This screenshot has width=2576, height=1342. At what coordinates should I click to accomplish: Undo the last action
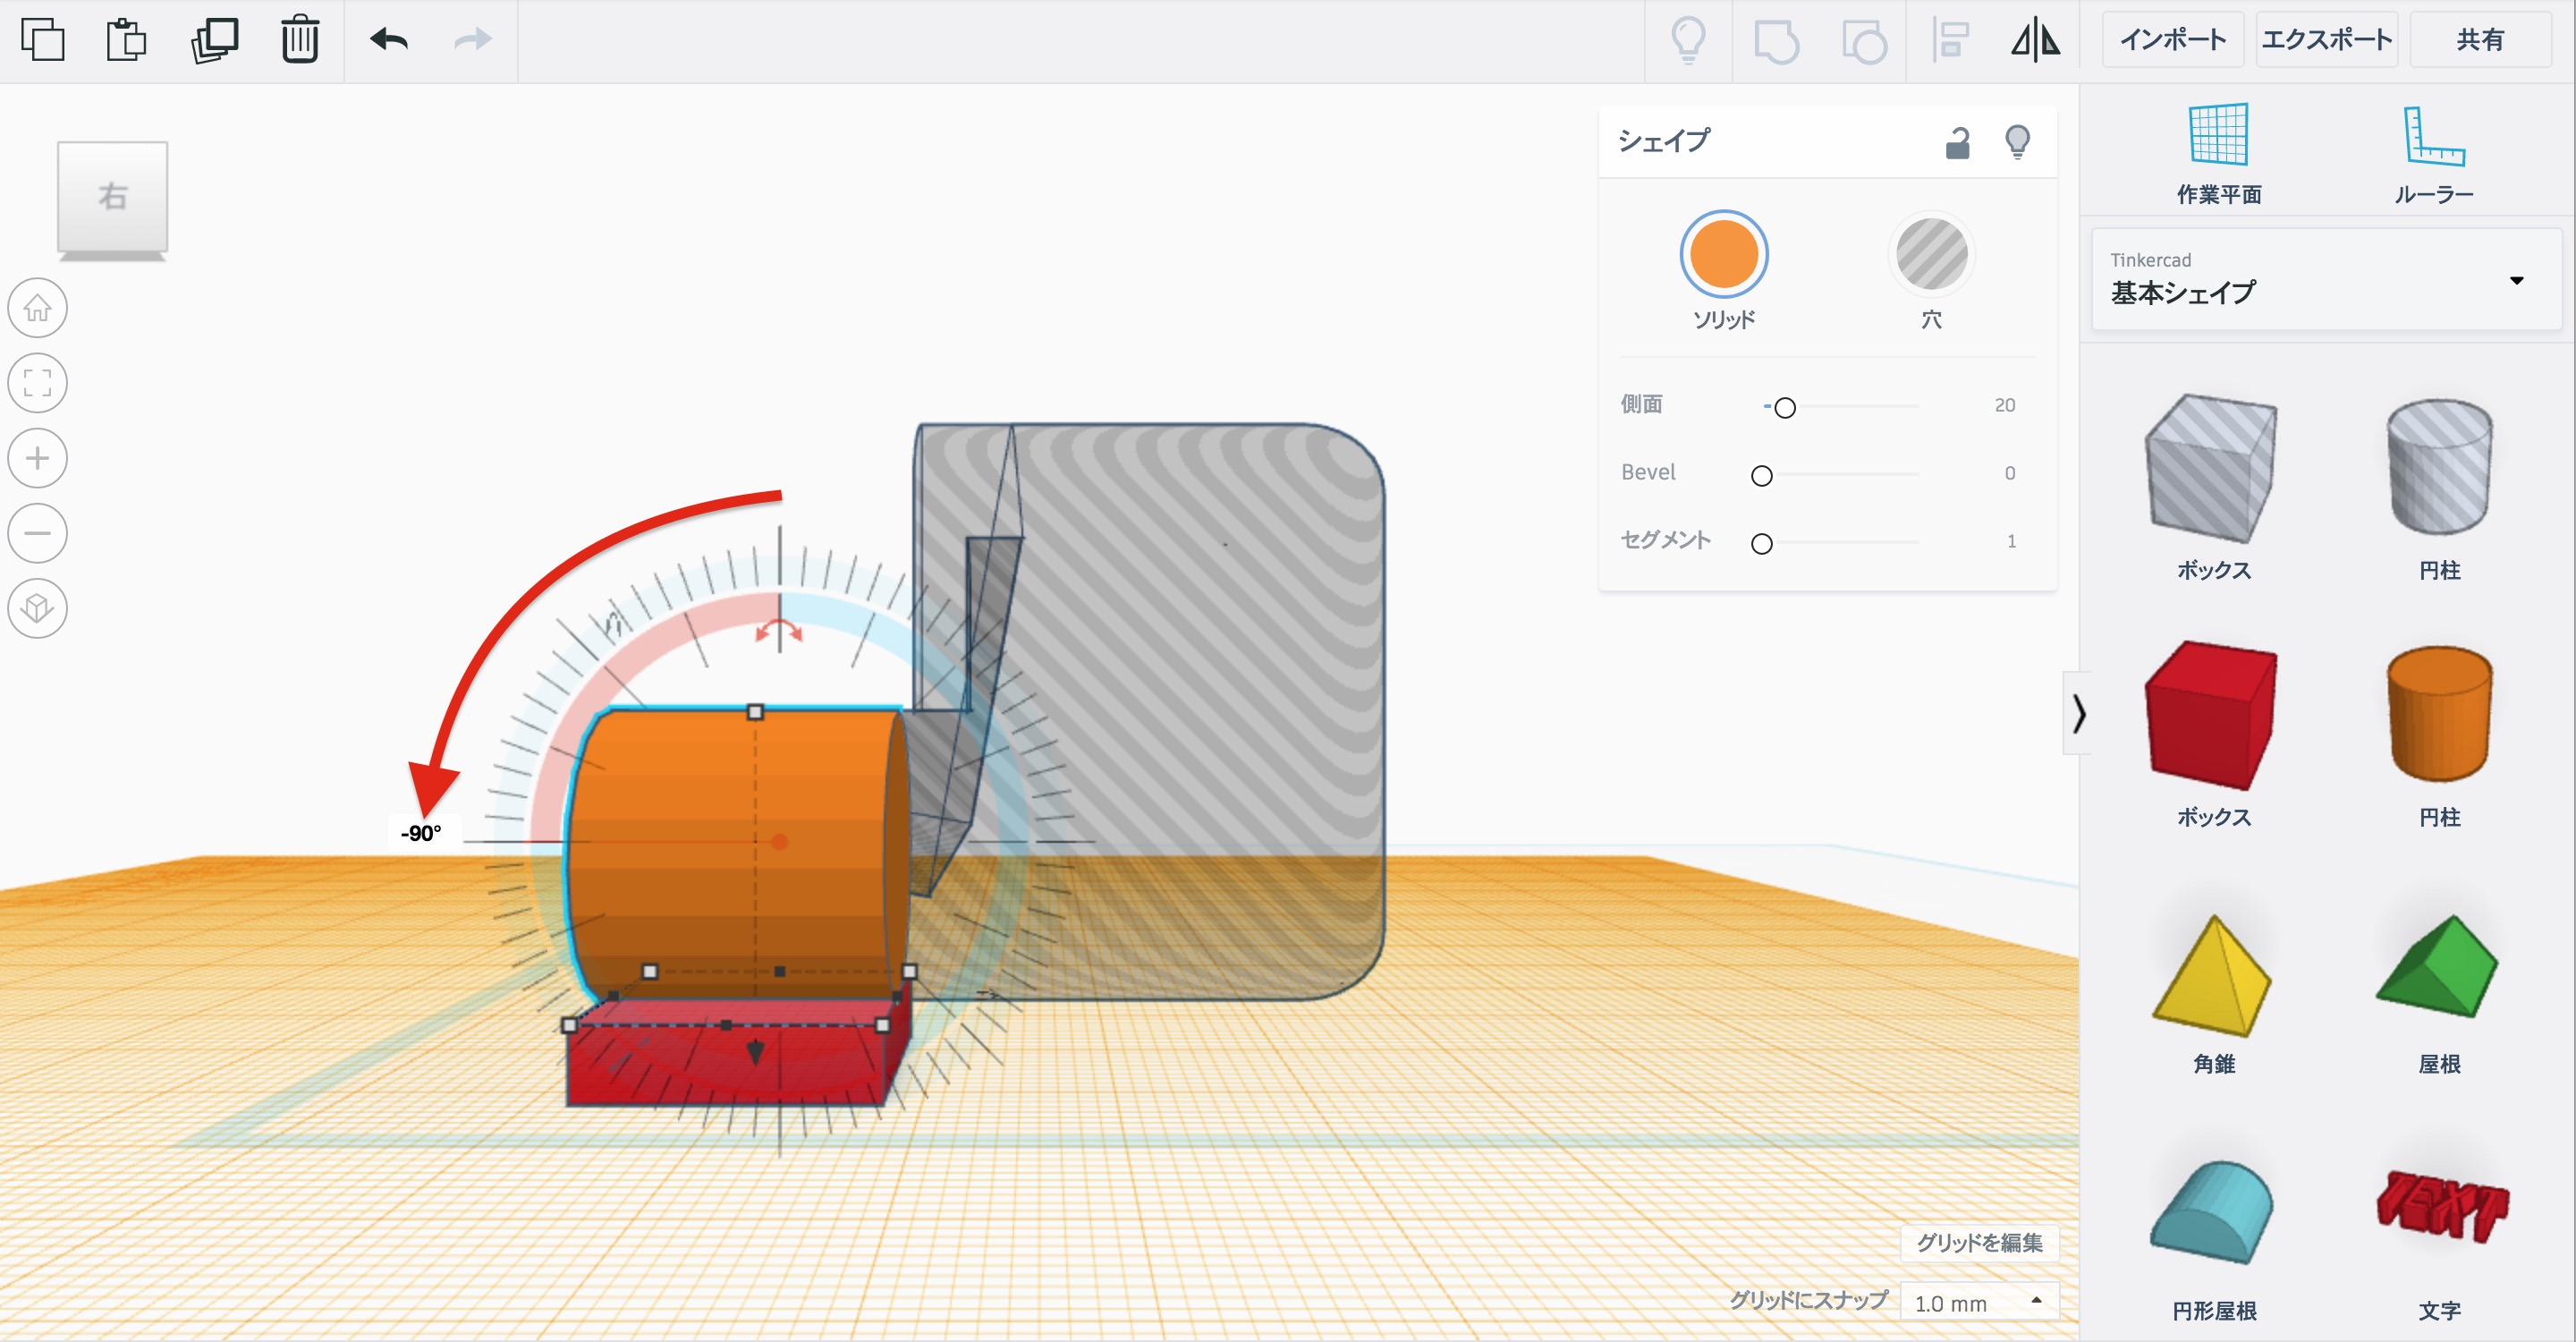tap(388, 40)
